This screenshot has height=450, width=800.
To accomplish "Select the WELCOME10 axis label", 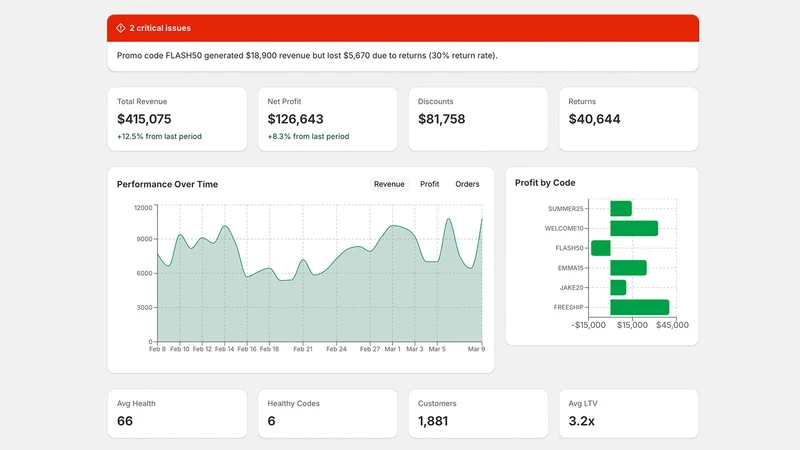I will pyautogui.click(x=564, y=229).
